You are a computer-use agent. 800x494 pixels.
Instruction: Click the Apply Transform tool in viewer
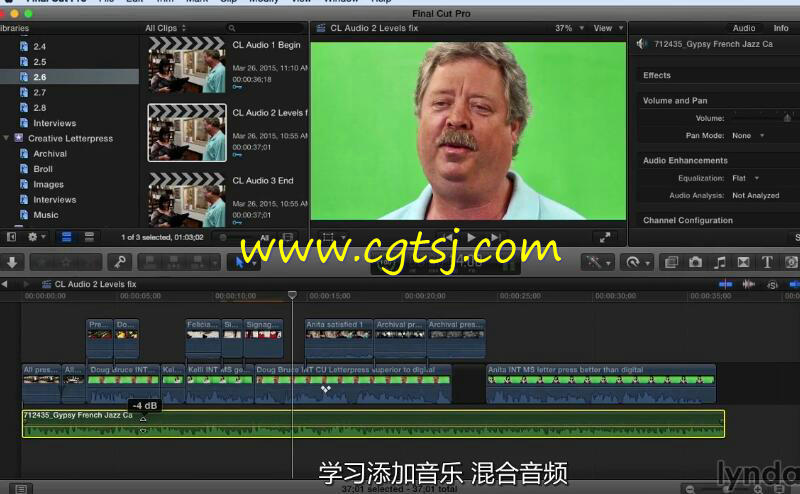tap(328, 237)
